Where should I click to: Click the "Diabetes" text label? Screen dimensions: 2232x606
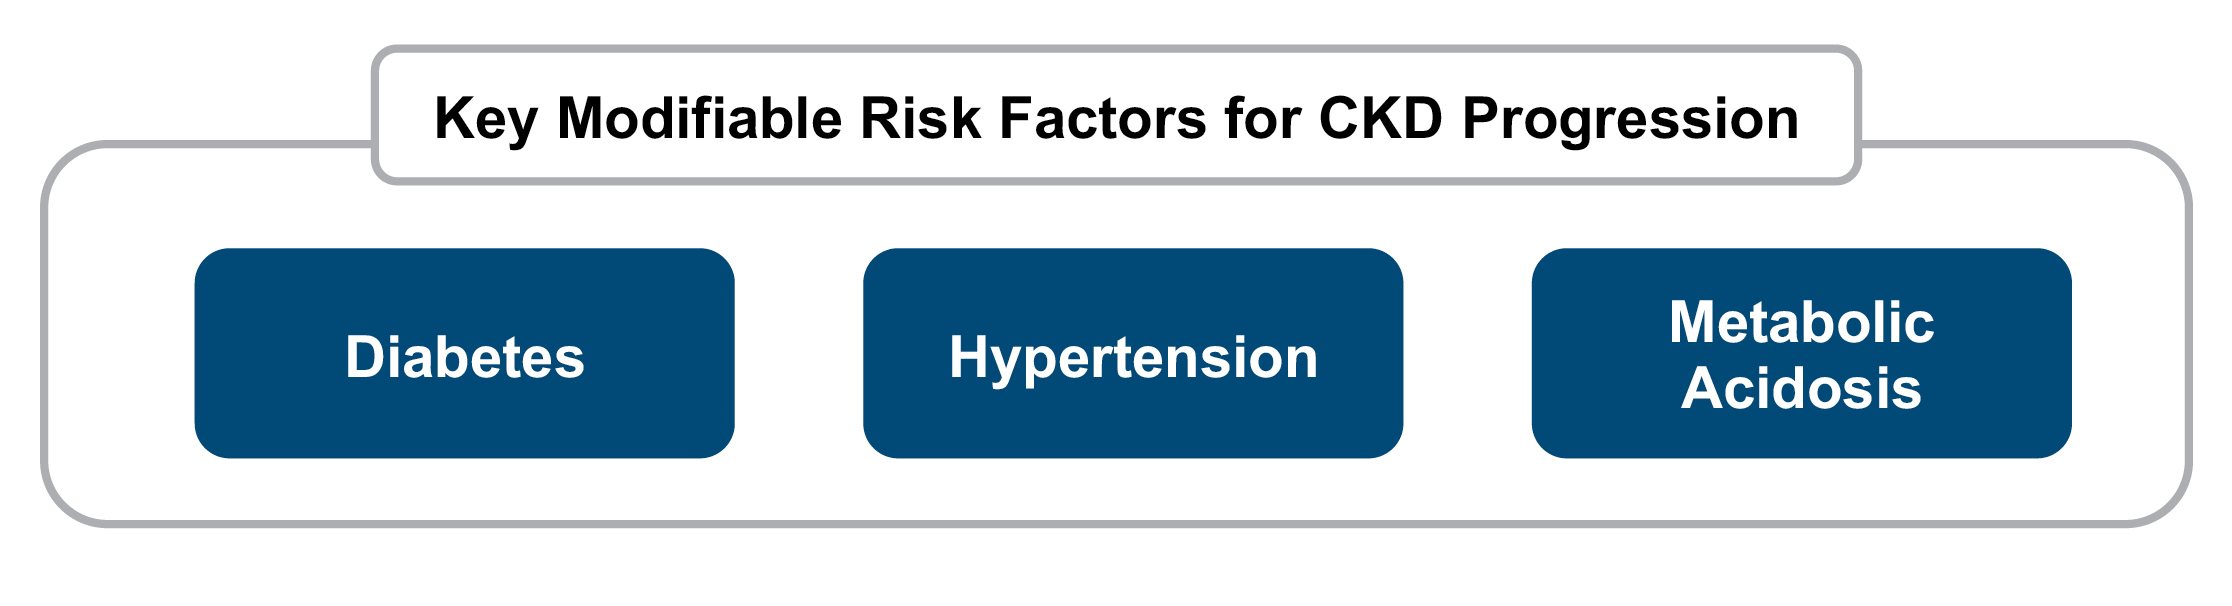[x=464, y=357]
